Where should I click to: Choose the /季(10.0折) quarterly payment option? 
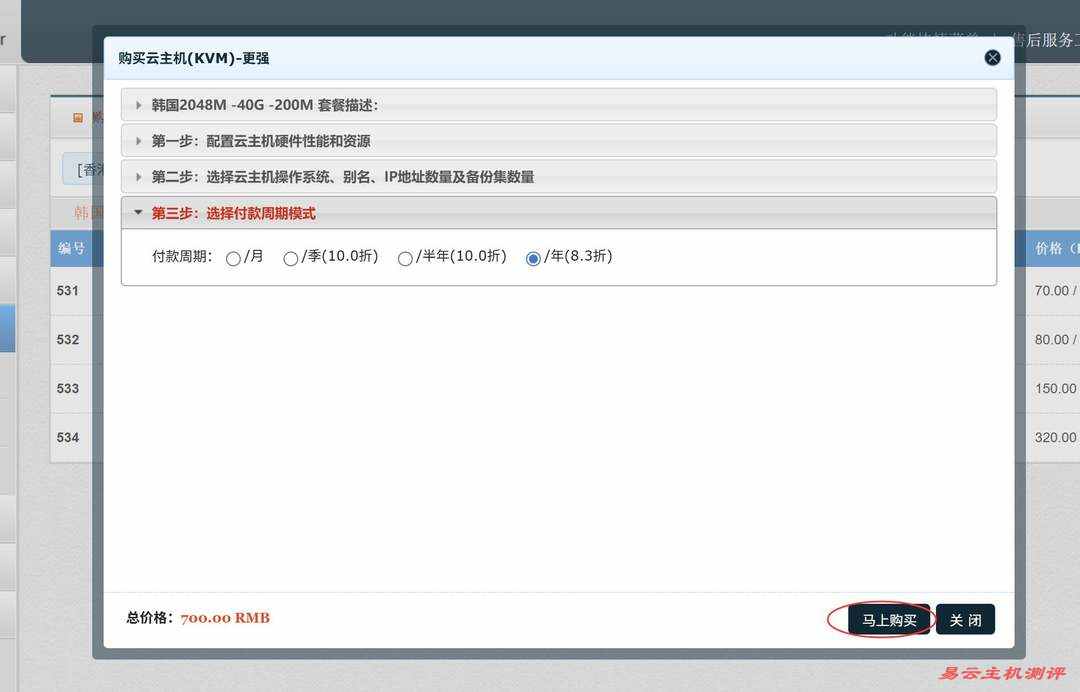(291, 258)
